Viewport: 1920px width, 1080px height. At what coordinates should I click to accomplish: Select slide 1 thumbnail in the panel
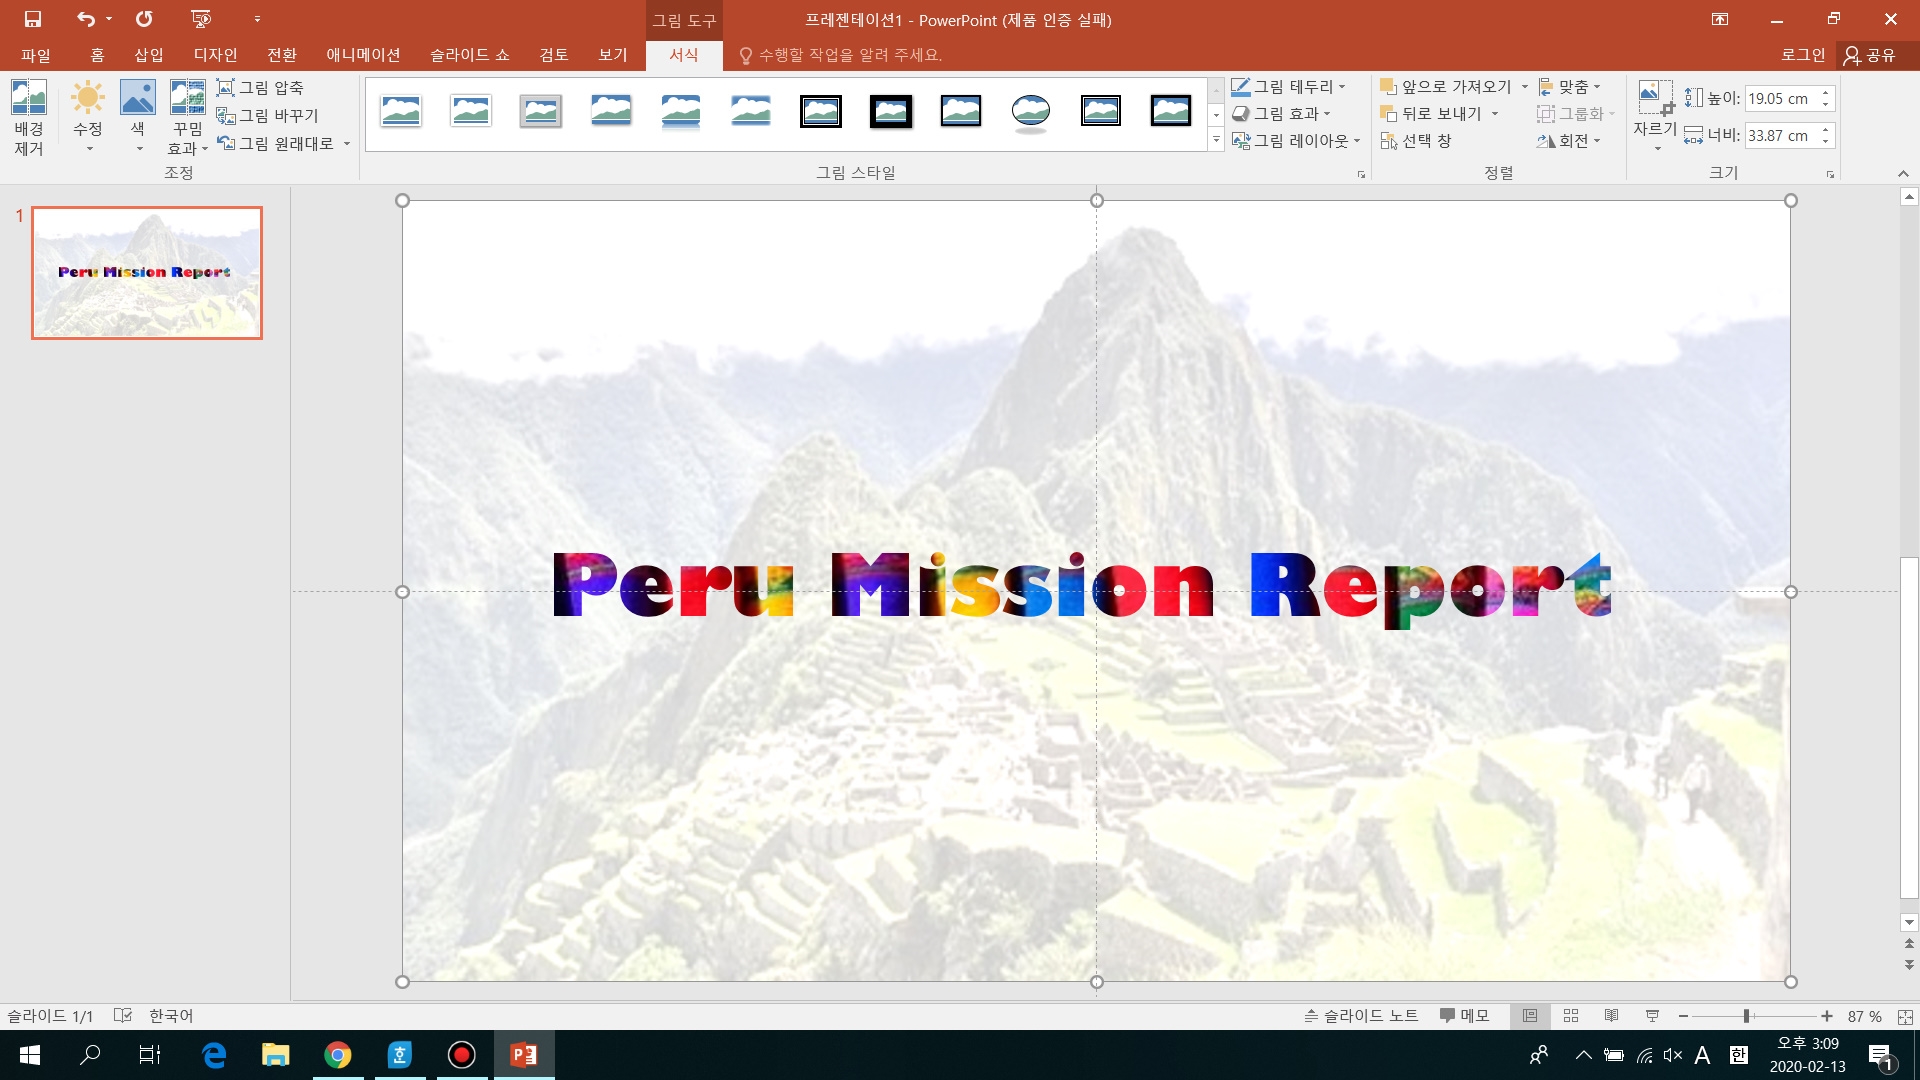tap(147, 273)
